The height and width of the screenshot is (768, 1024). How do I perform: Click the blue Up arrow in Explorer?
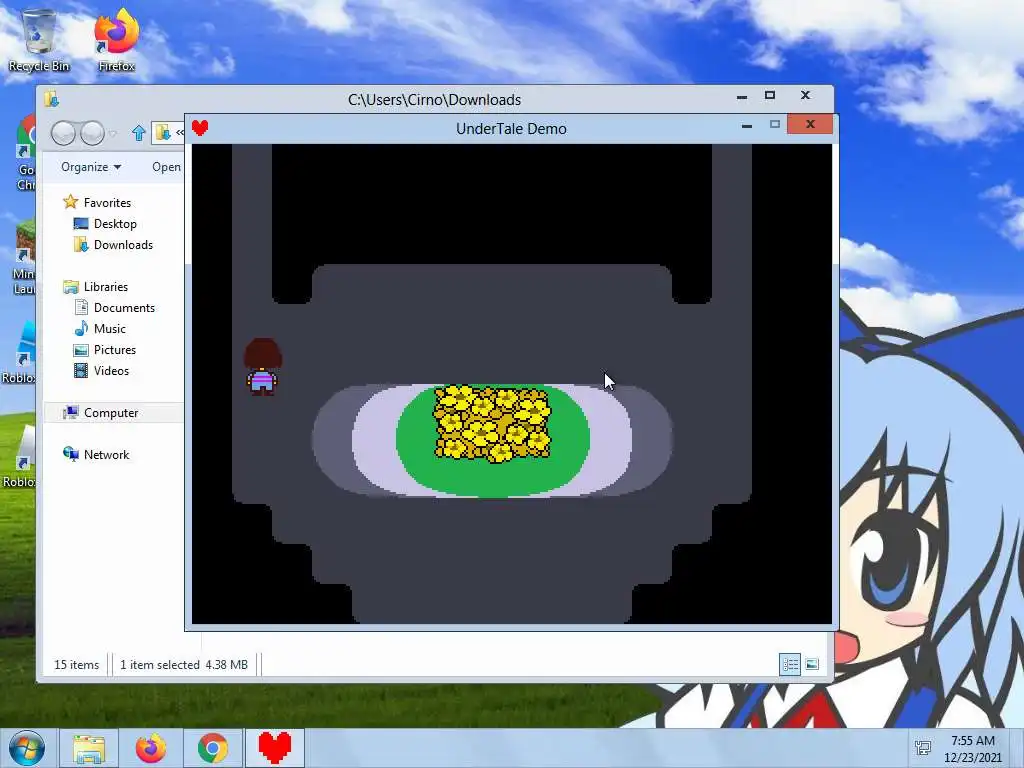pos(138,133)
